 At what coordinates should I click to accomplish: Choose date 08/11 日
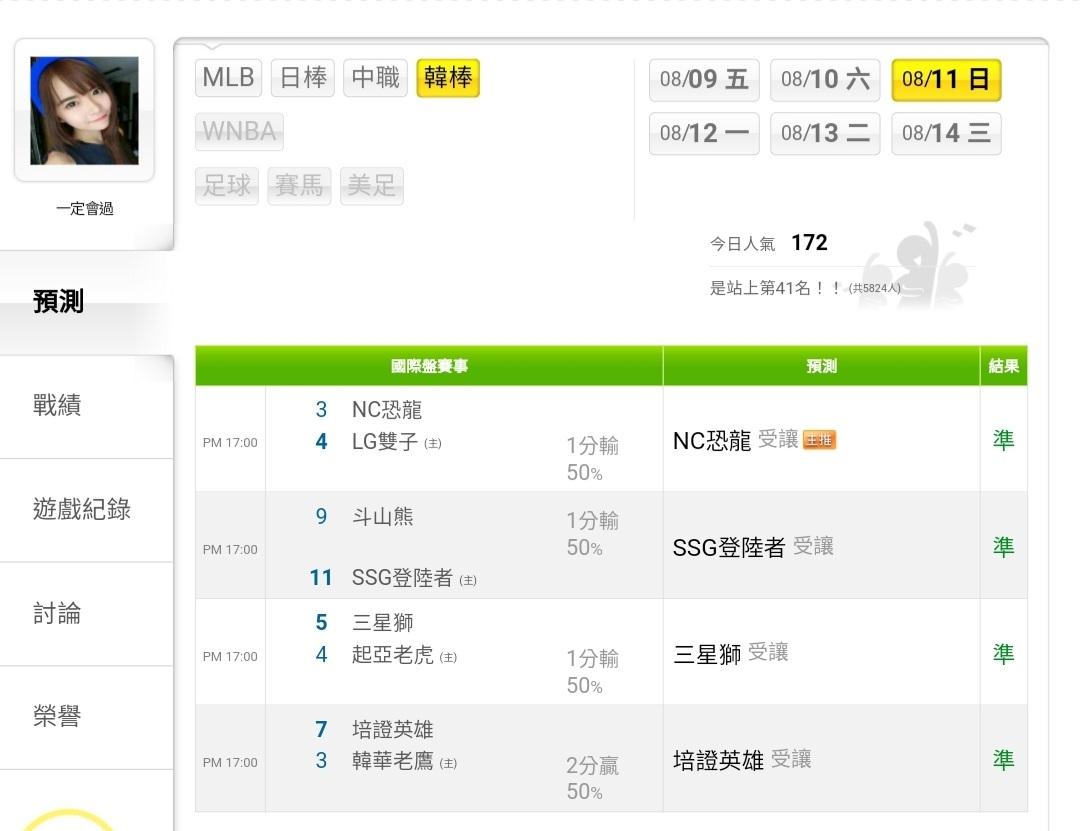click(946, 80)
